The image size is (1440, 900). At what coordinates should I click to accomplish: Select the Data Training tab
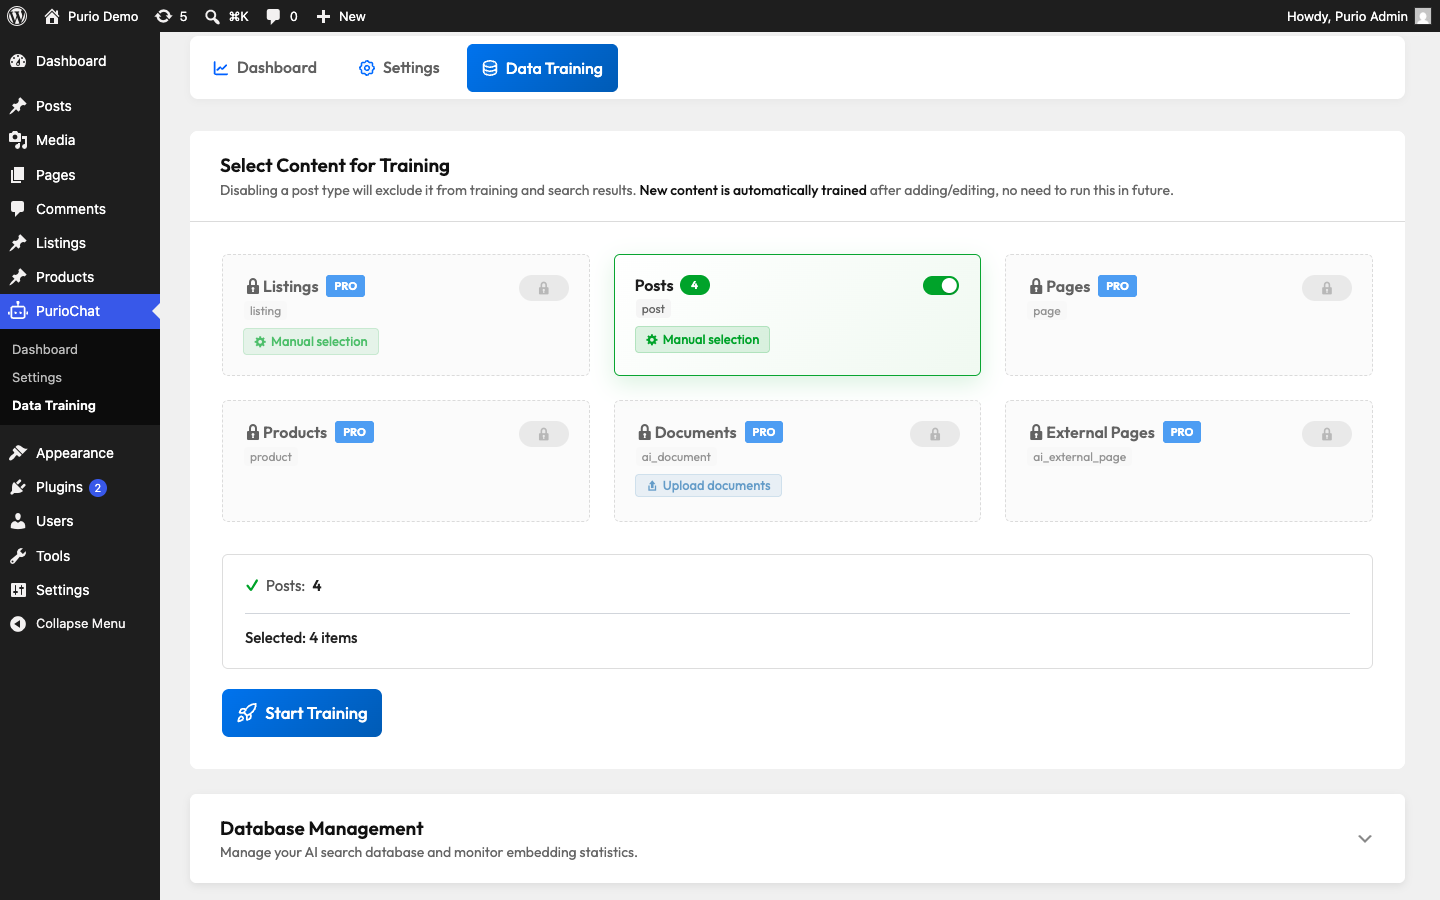tap(542, 68)
